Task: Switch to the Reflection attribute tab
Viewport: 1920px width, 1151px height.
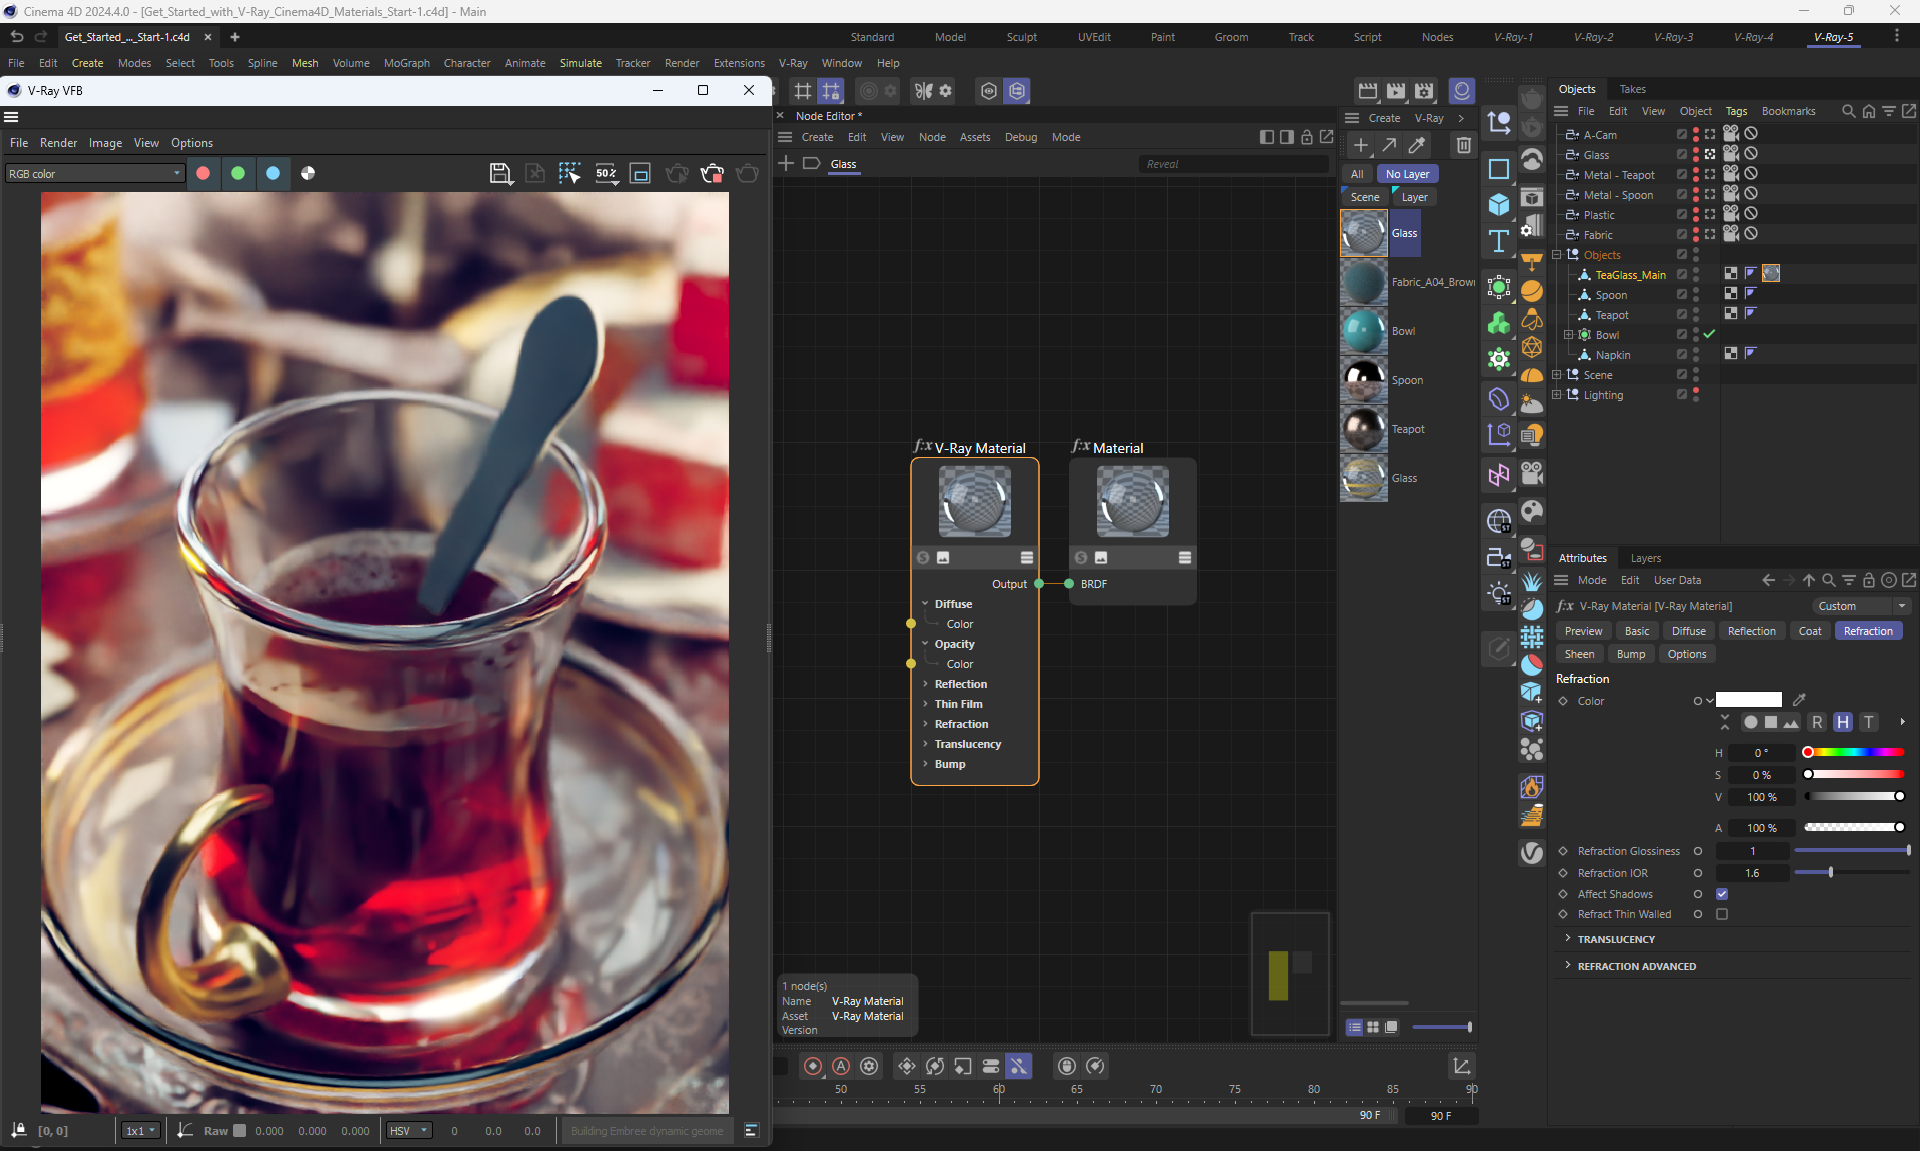Action: click(1751, 631)
